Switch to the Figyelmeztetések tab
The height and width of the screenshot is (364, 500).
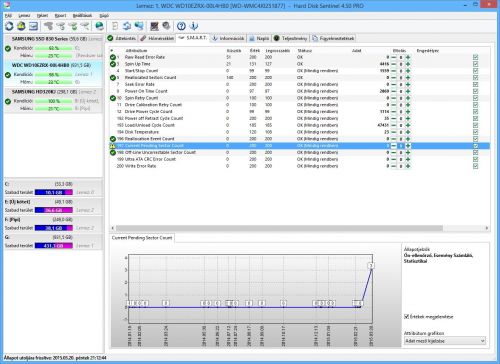click(x=333, y=38)
